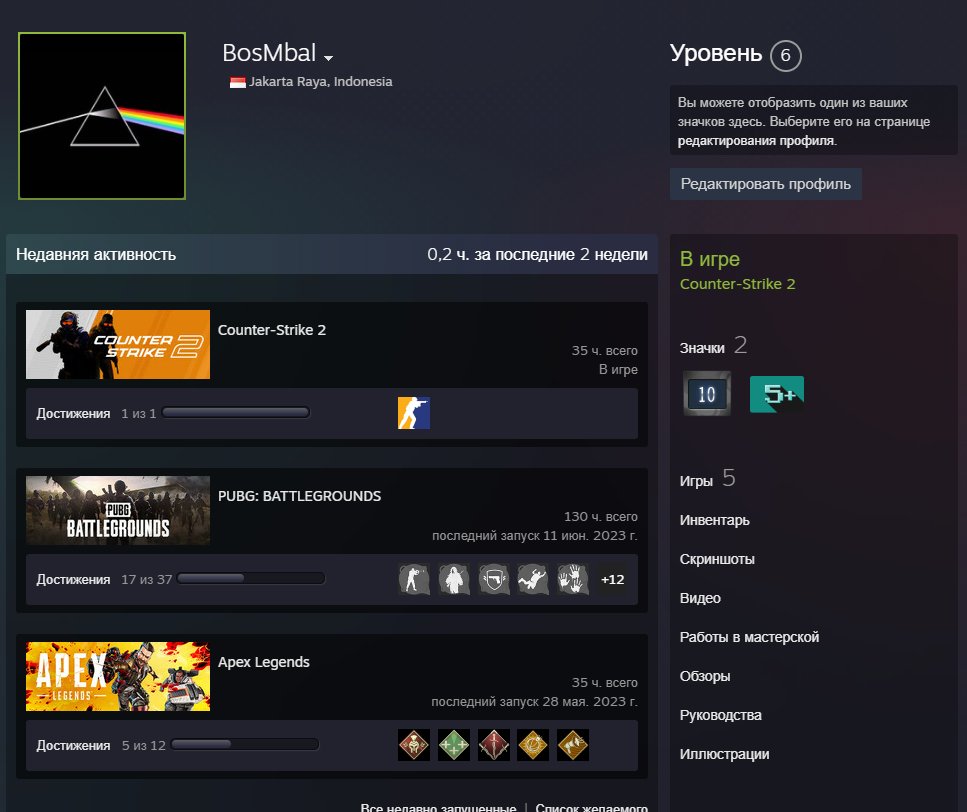Open the Apex Legends game banner

(x=118, y=676)
